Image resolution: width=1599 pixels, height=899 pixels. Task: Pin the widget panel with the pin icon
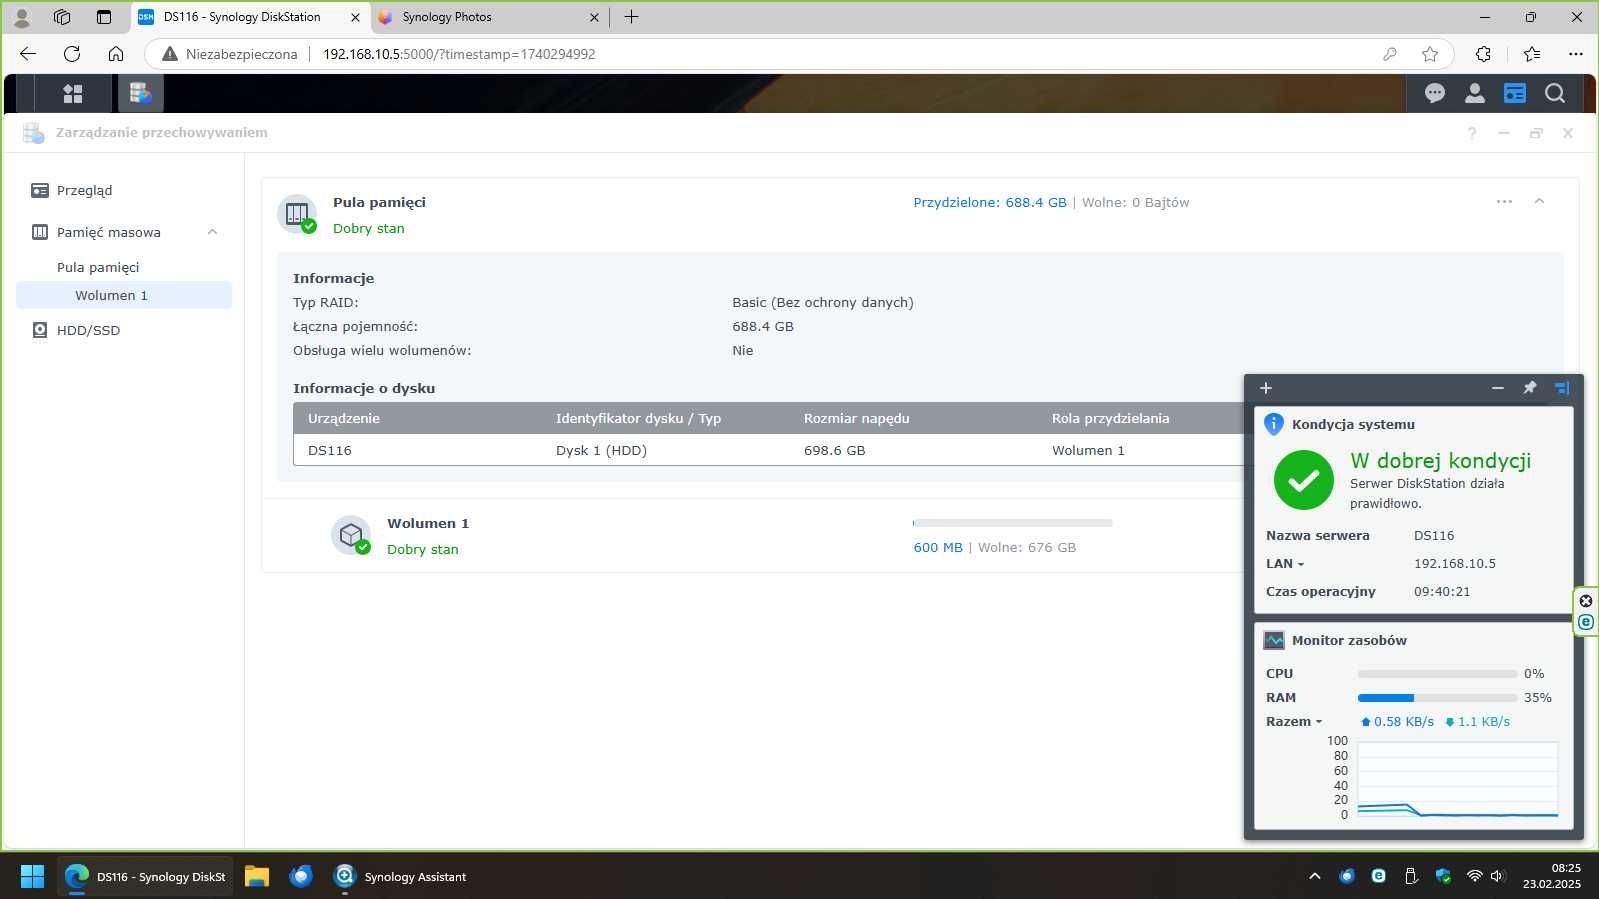[x=1530, y=388]
